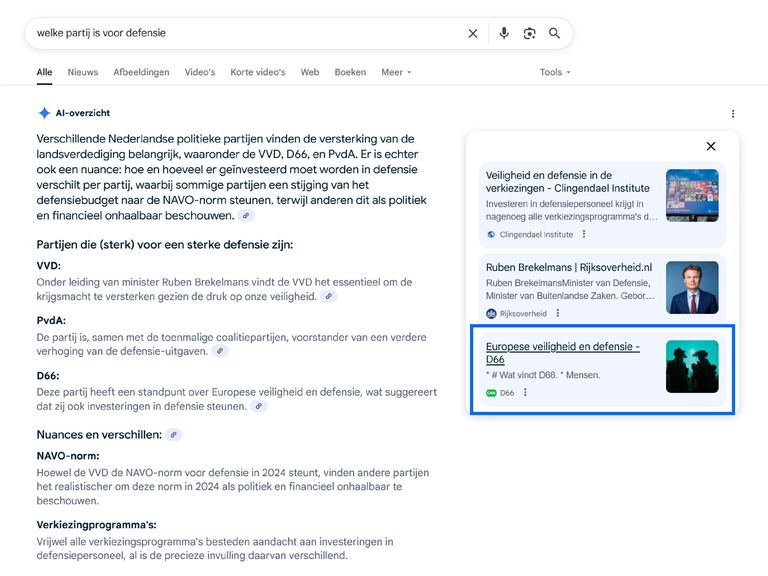Open Ruben Brekelmans Rijksoverheid.nl result

pos(568,267)
